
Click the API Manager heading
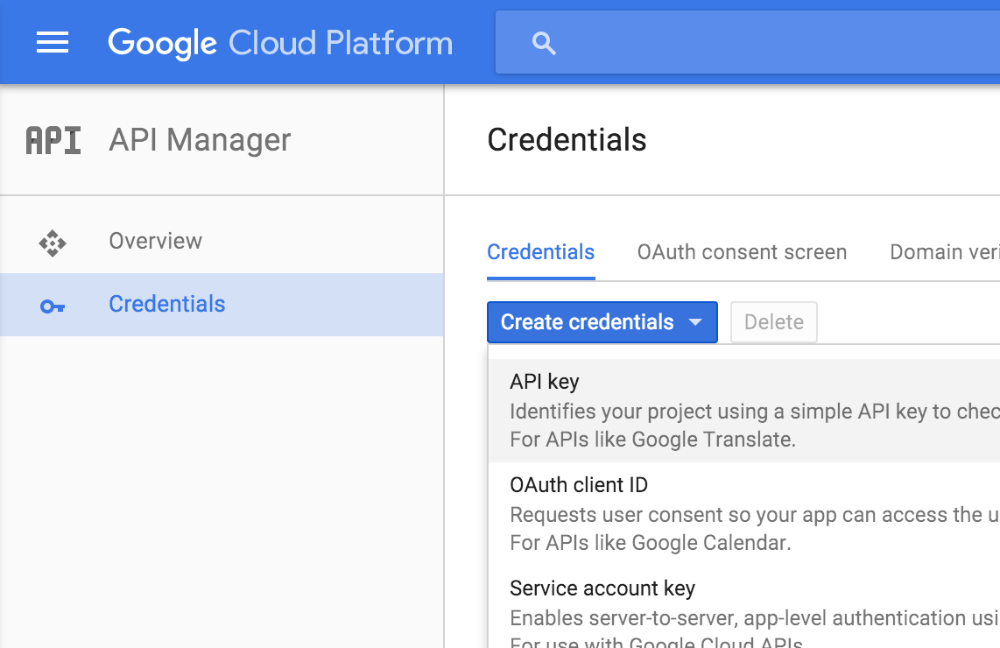pos(200,140)
